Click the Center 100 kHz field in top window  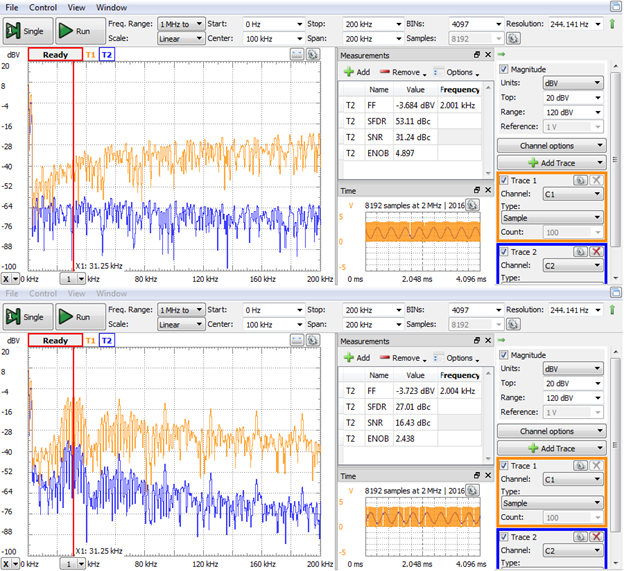[274, 39]
